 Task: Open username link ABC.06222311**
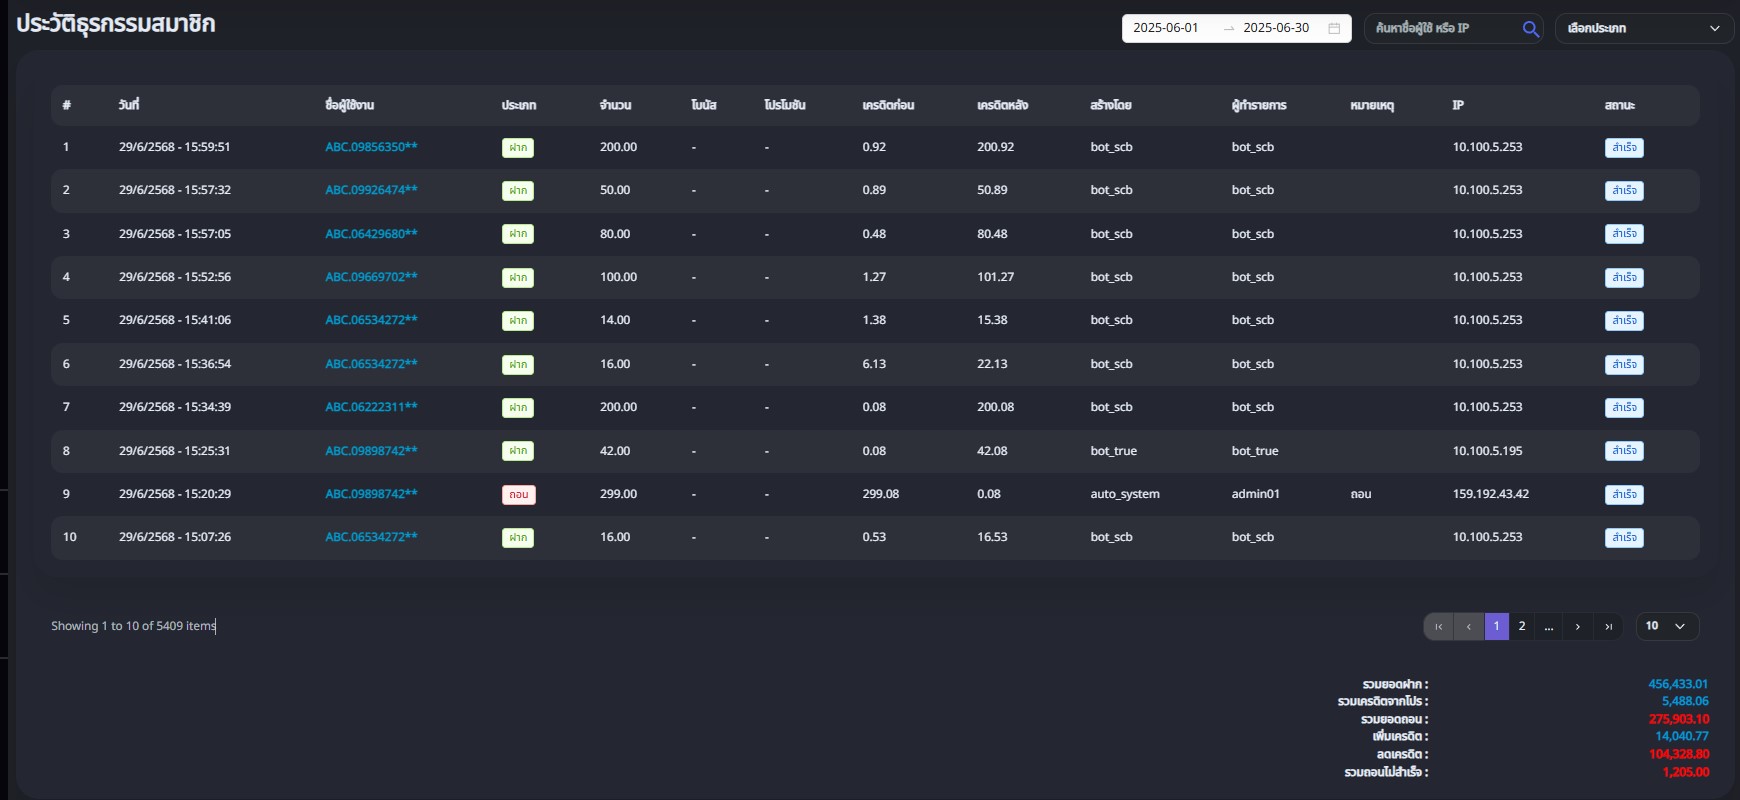pos(371,407)
